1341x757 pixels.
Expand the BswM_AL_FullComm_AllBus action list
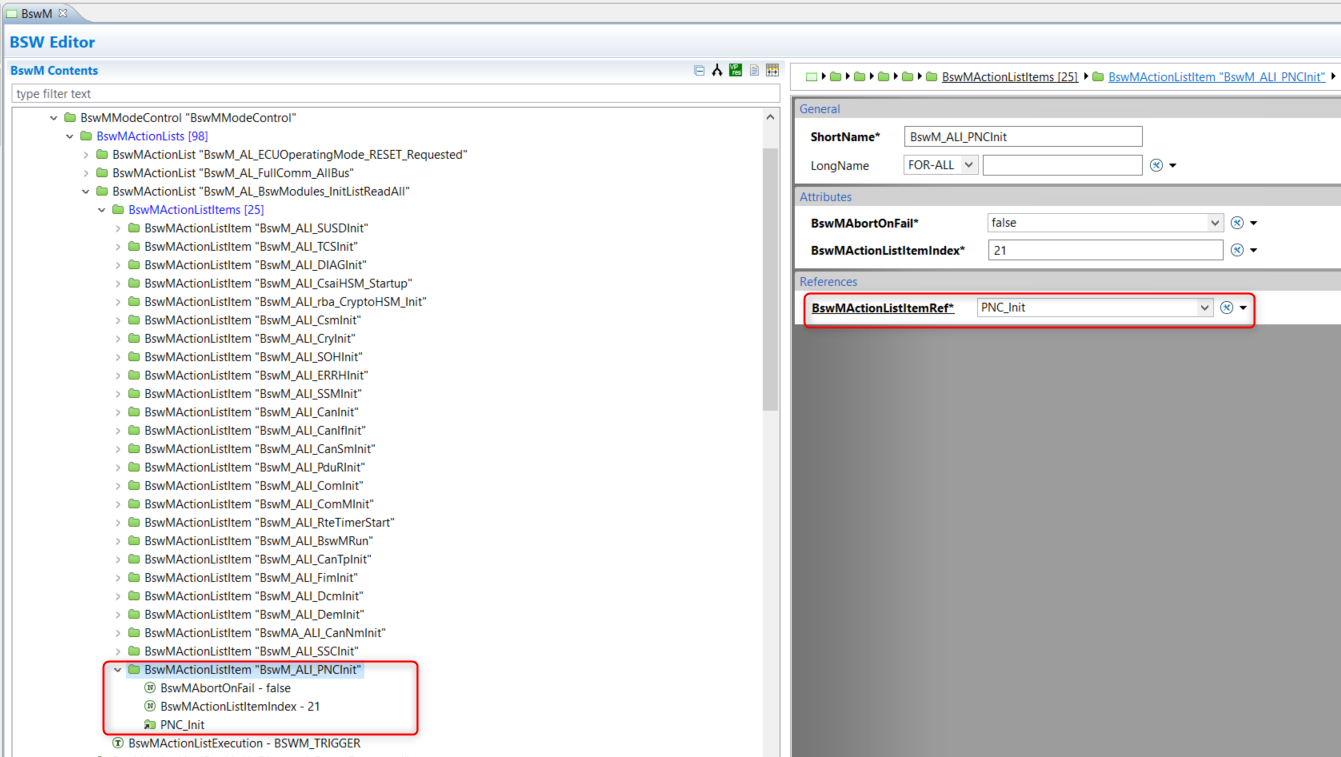86,173
